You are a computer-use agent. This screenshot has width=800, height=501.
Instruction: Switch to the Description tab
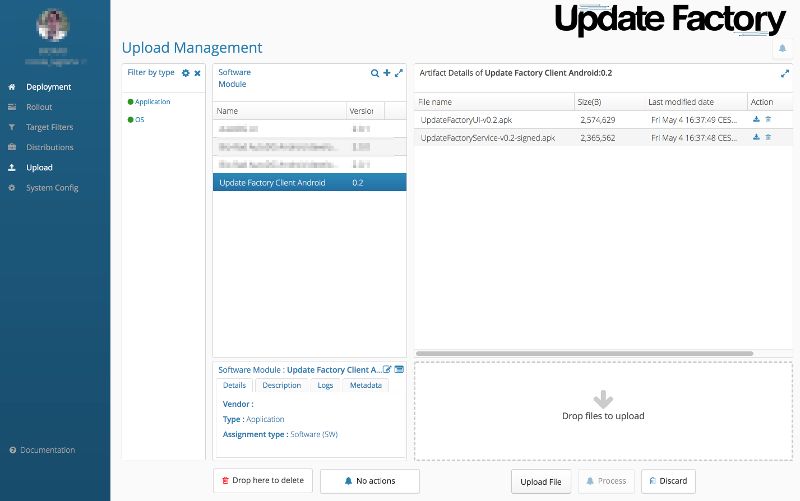pos(282,385)
